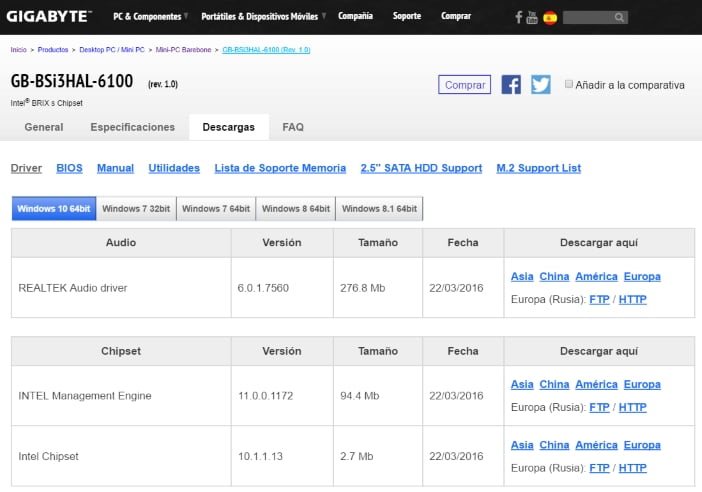Open the Gigabyte logo homepage
This screenshot has width=702, height=492.
[x=49, y=17]
